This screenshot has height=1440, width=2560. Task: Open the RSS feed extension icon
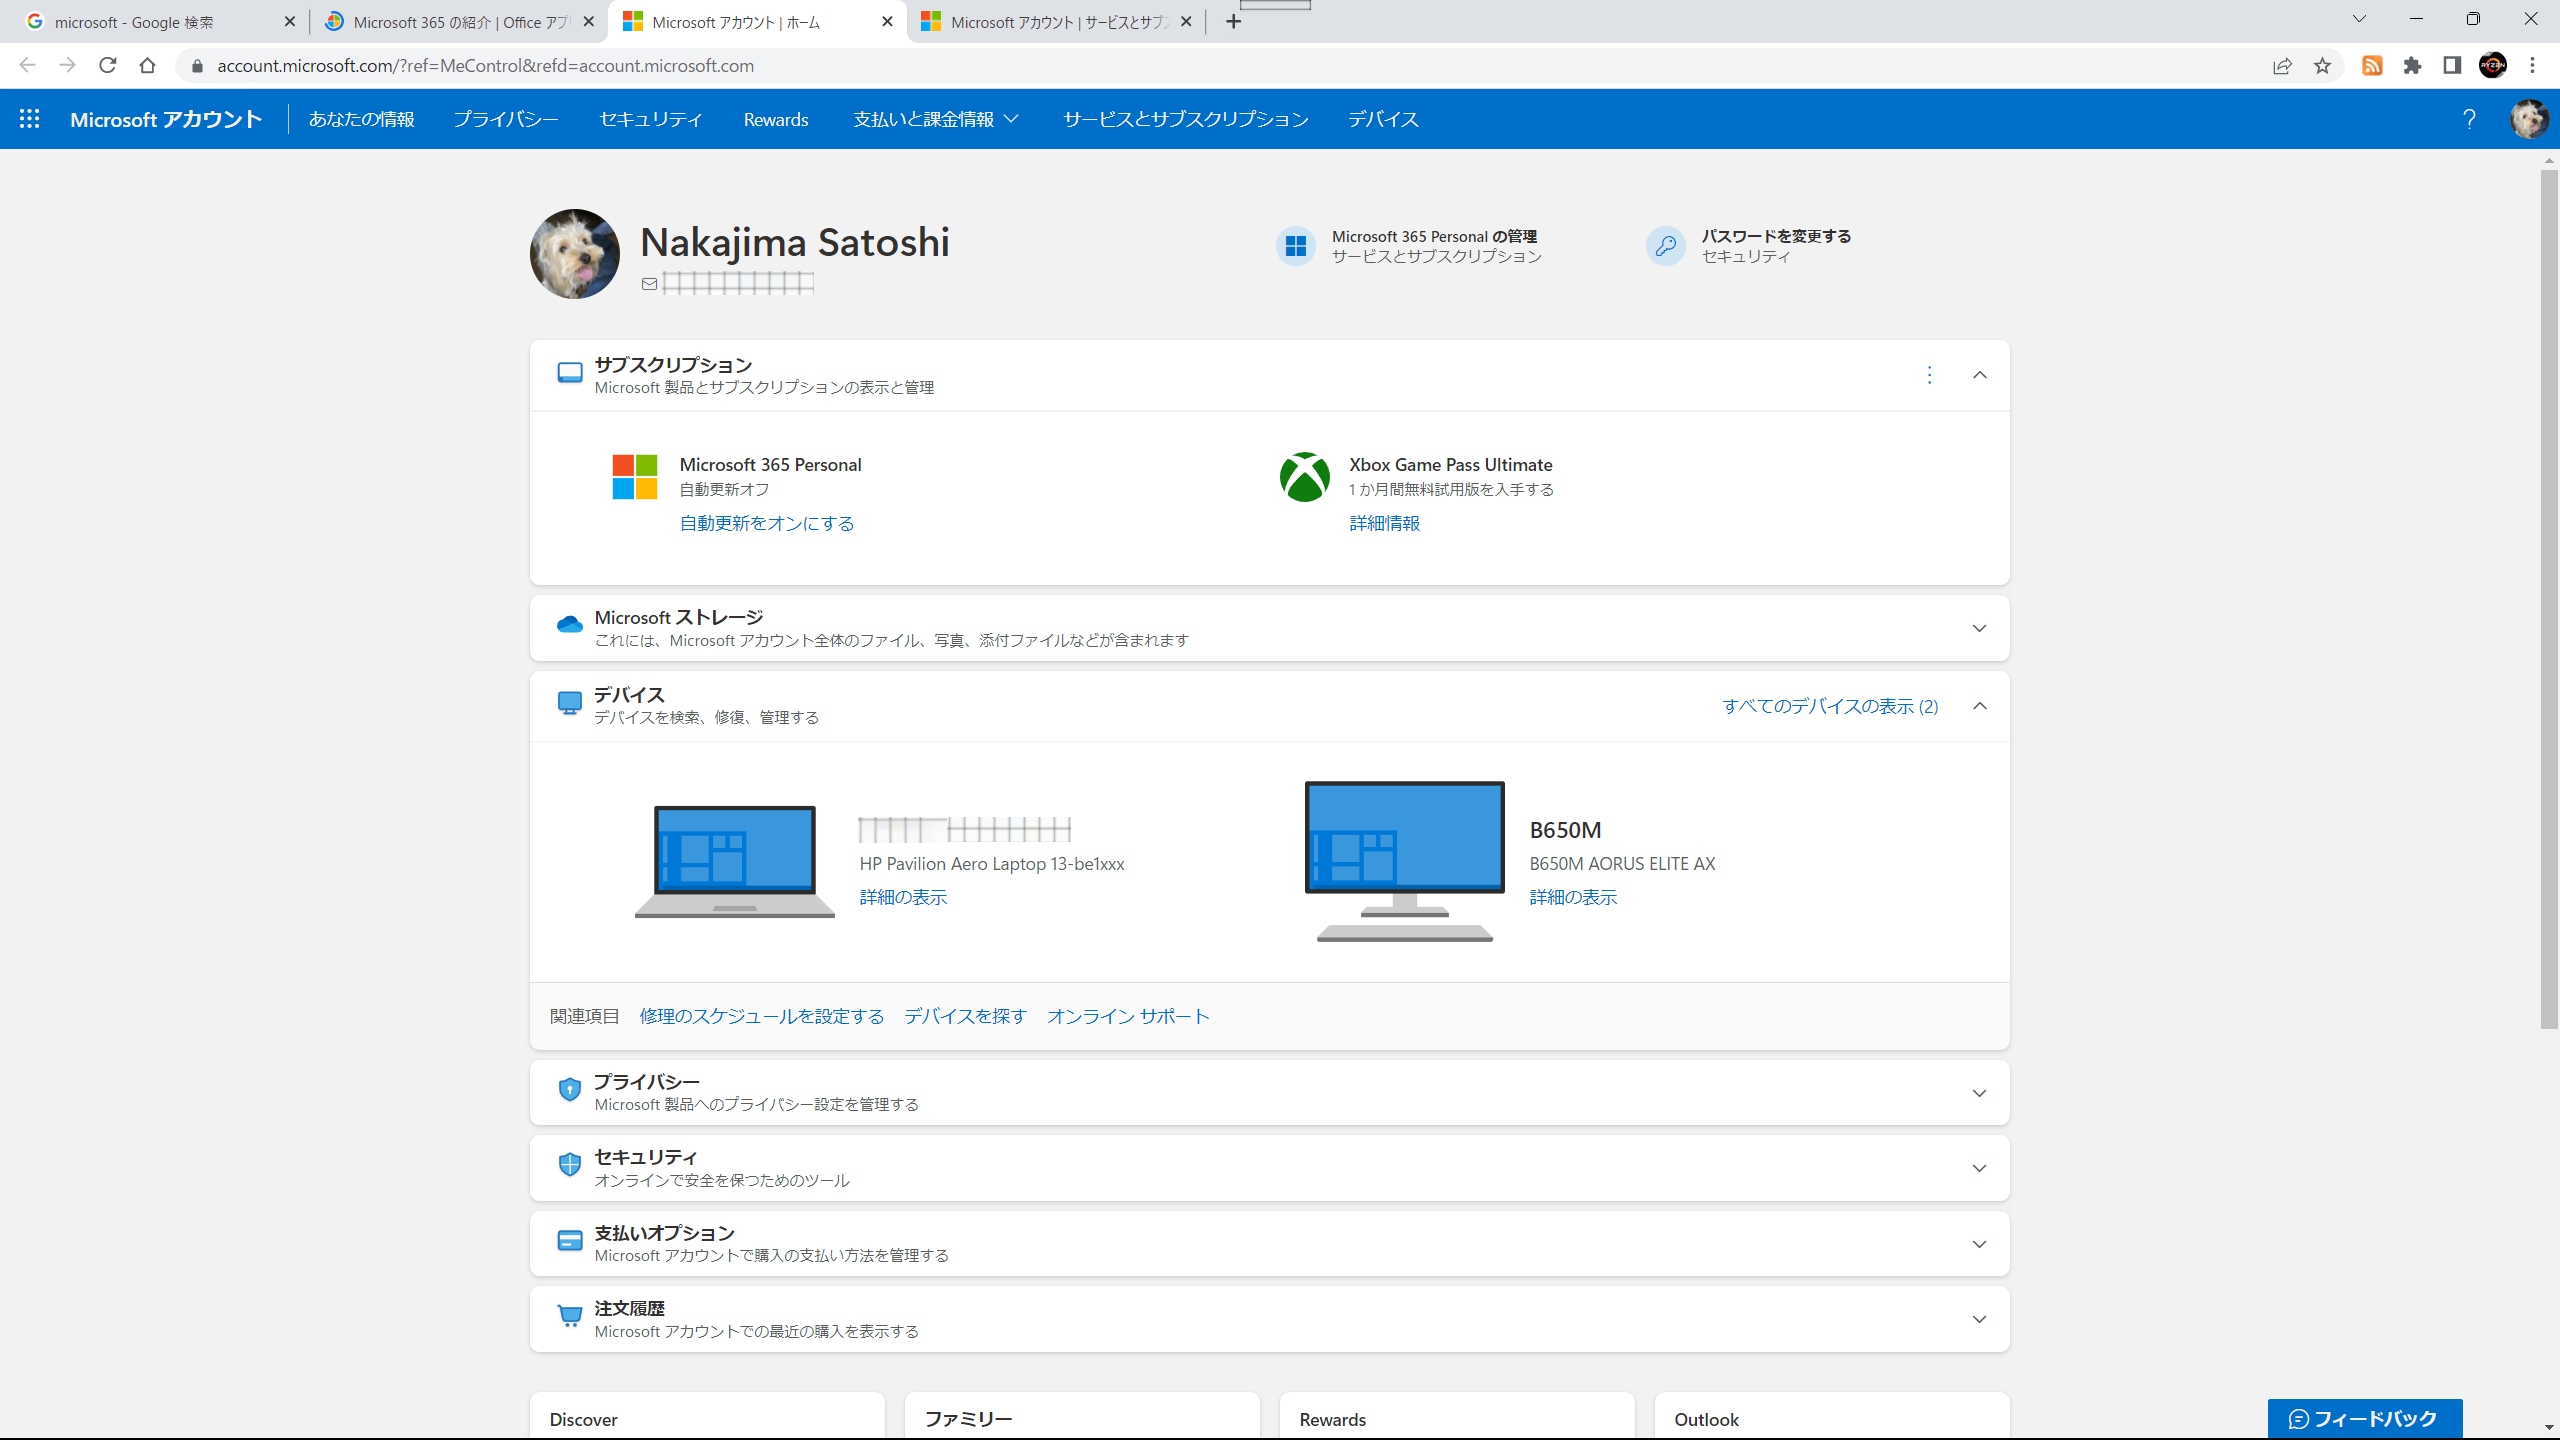click(2372, 65)
